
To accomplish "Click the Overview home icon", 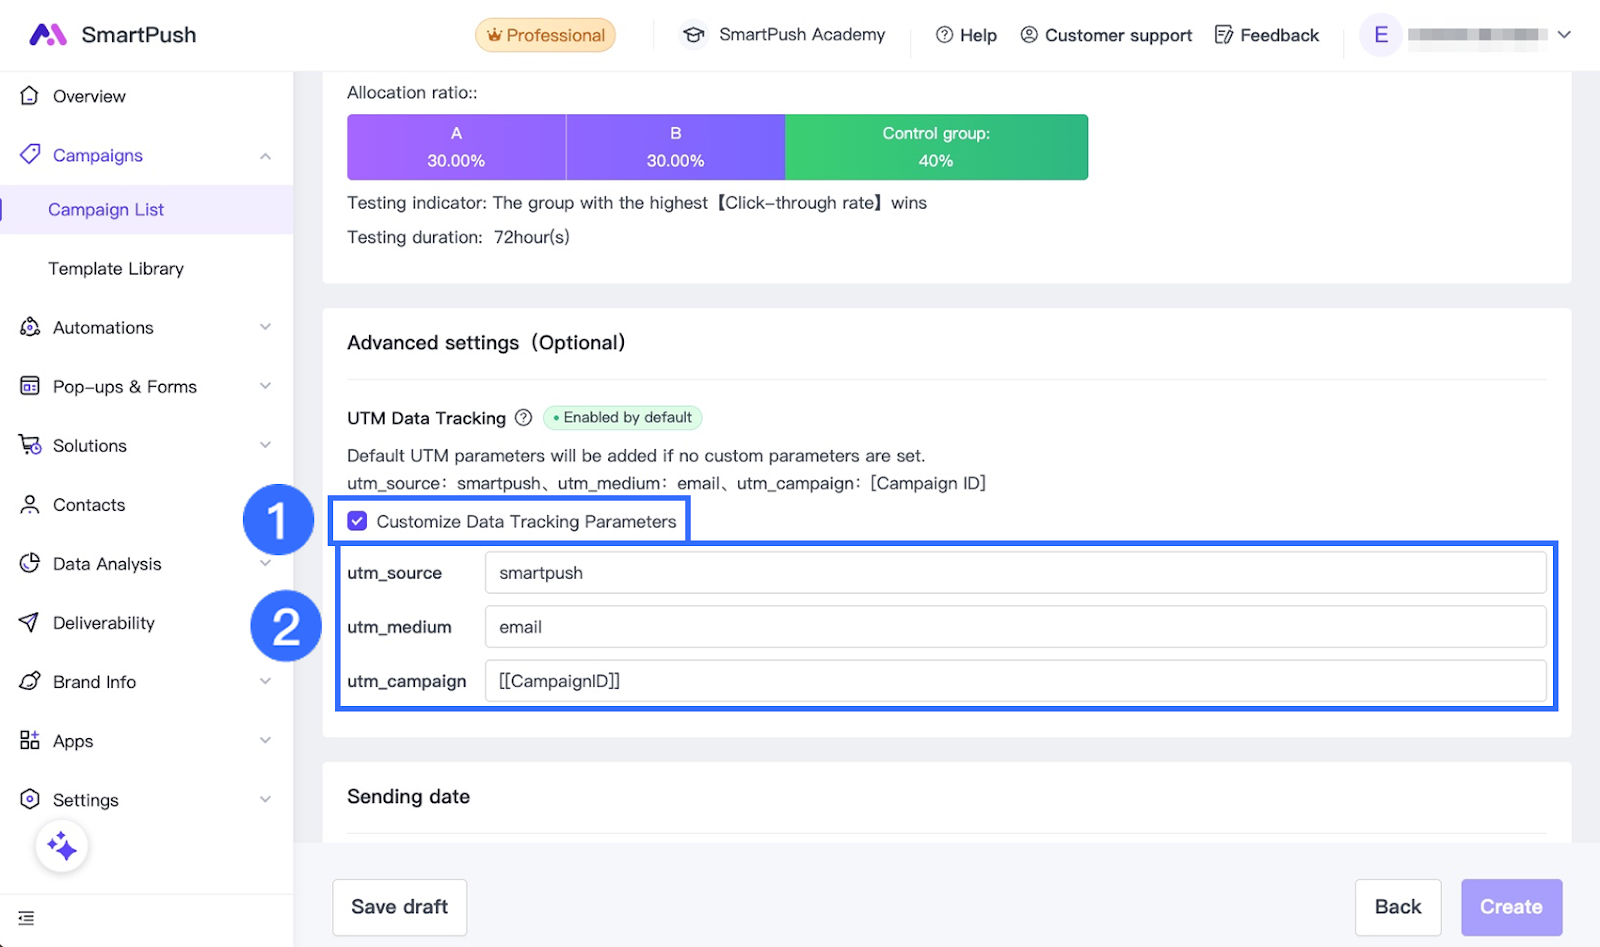I will pos(30,96).
